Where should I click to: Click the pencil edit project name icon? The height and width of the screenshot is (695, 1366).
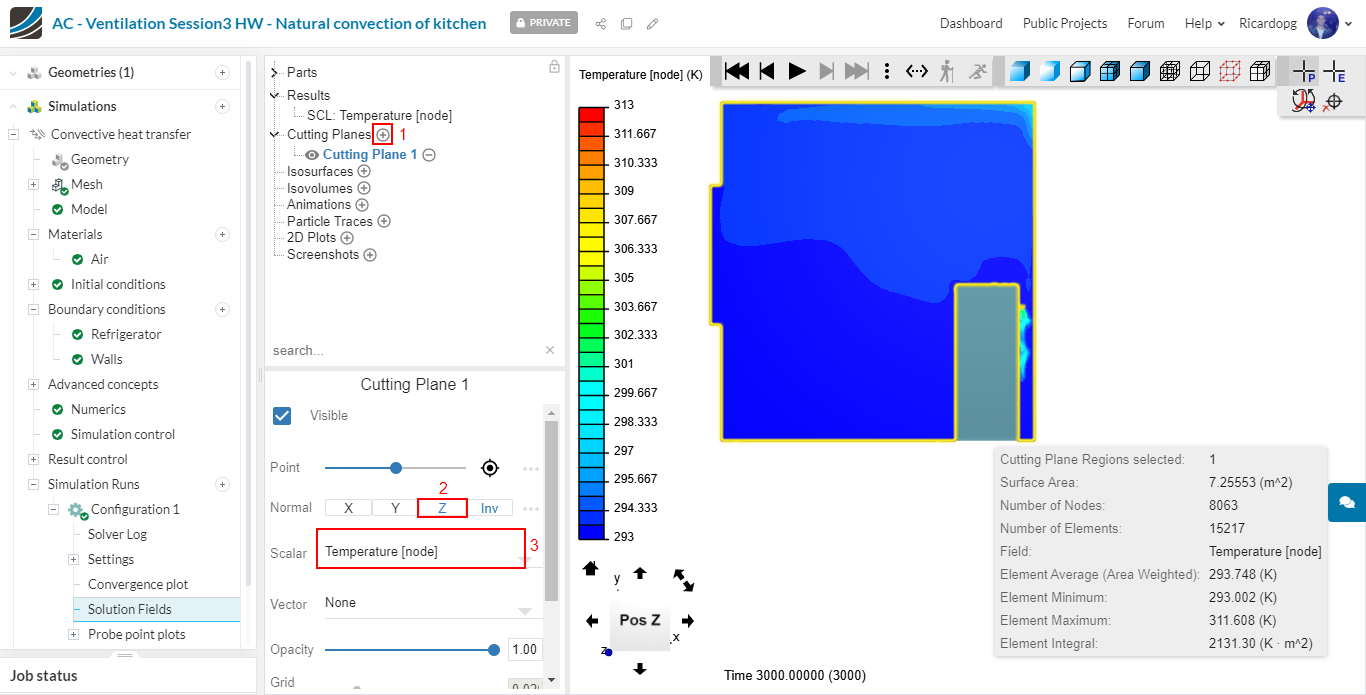click(652, 23)
